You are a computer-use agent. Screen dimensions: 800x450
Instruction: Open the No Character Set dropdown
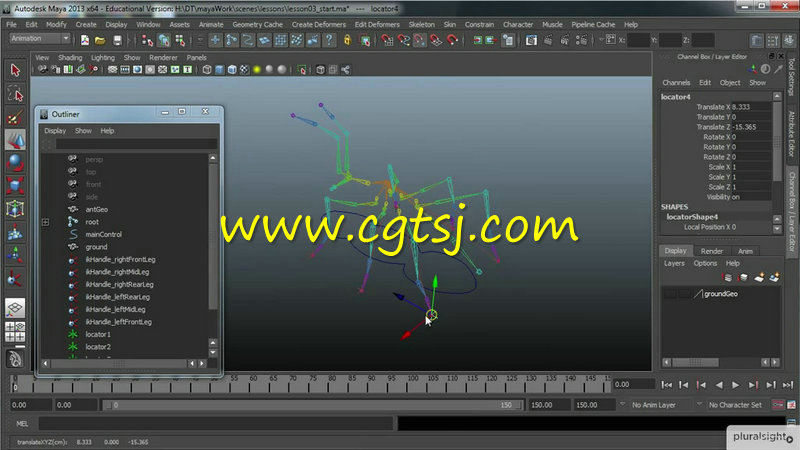[x=735, y=405]
